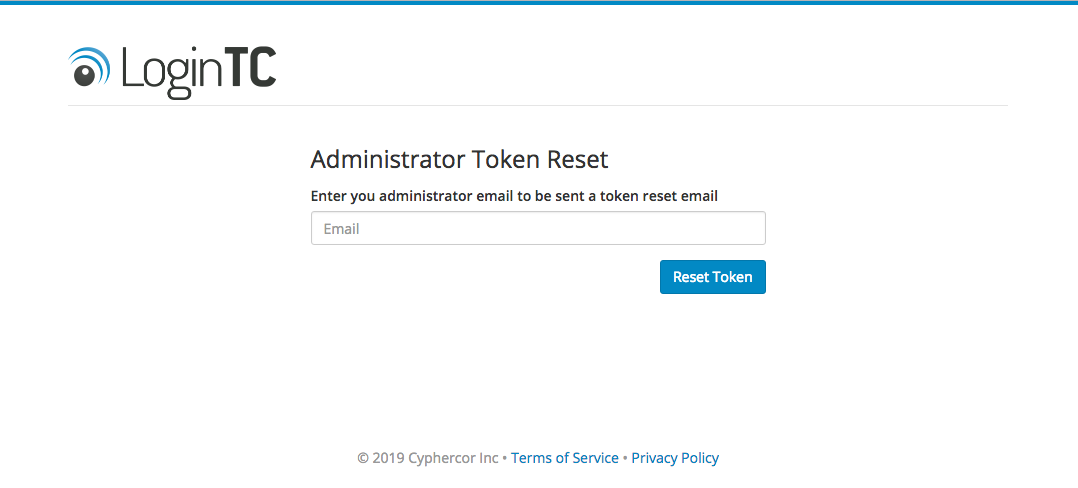
Task: Click the word Token in the page heading
Action: pyautogui.click(x=505, y=159)
